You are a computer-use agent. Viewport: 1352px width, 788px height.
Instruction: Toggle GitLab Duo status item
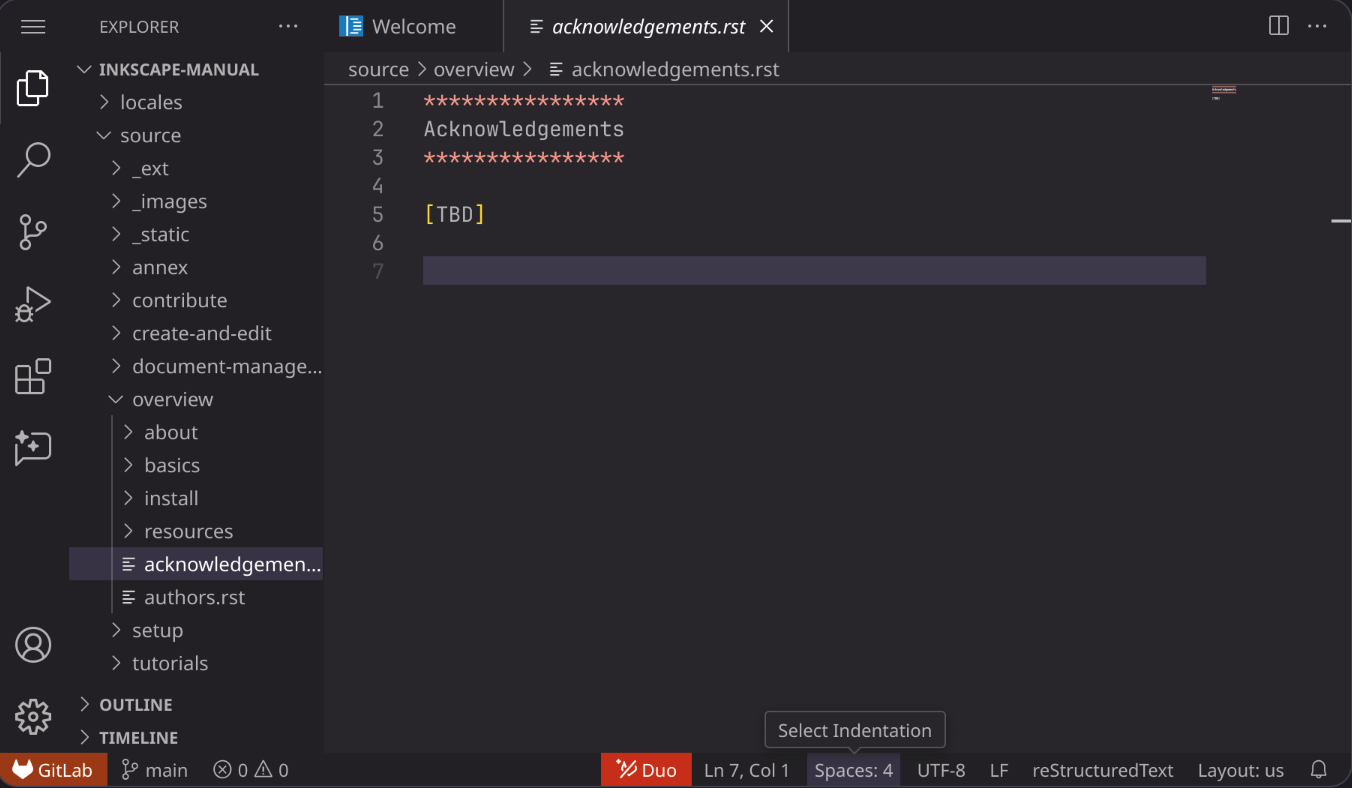646,770
